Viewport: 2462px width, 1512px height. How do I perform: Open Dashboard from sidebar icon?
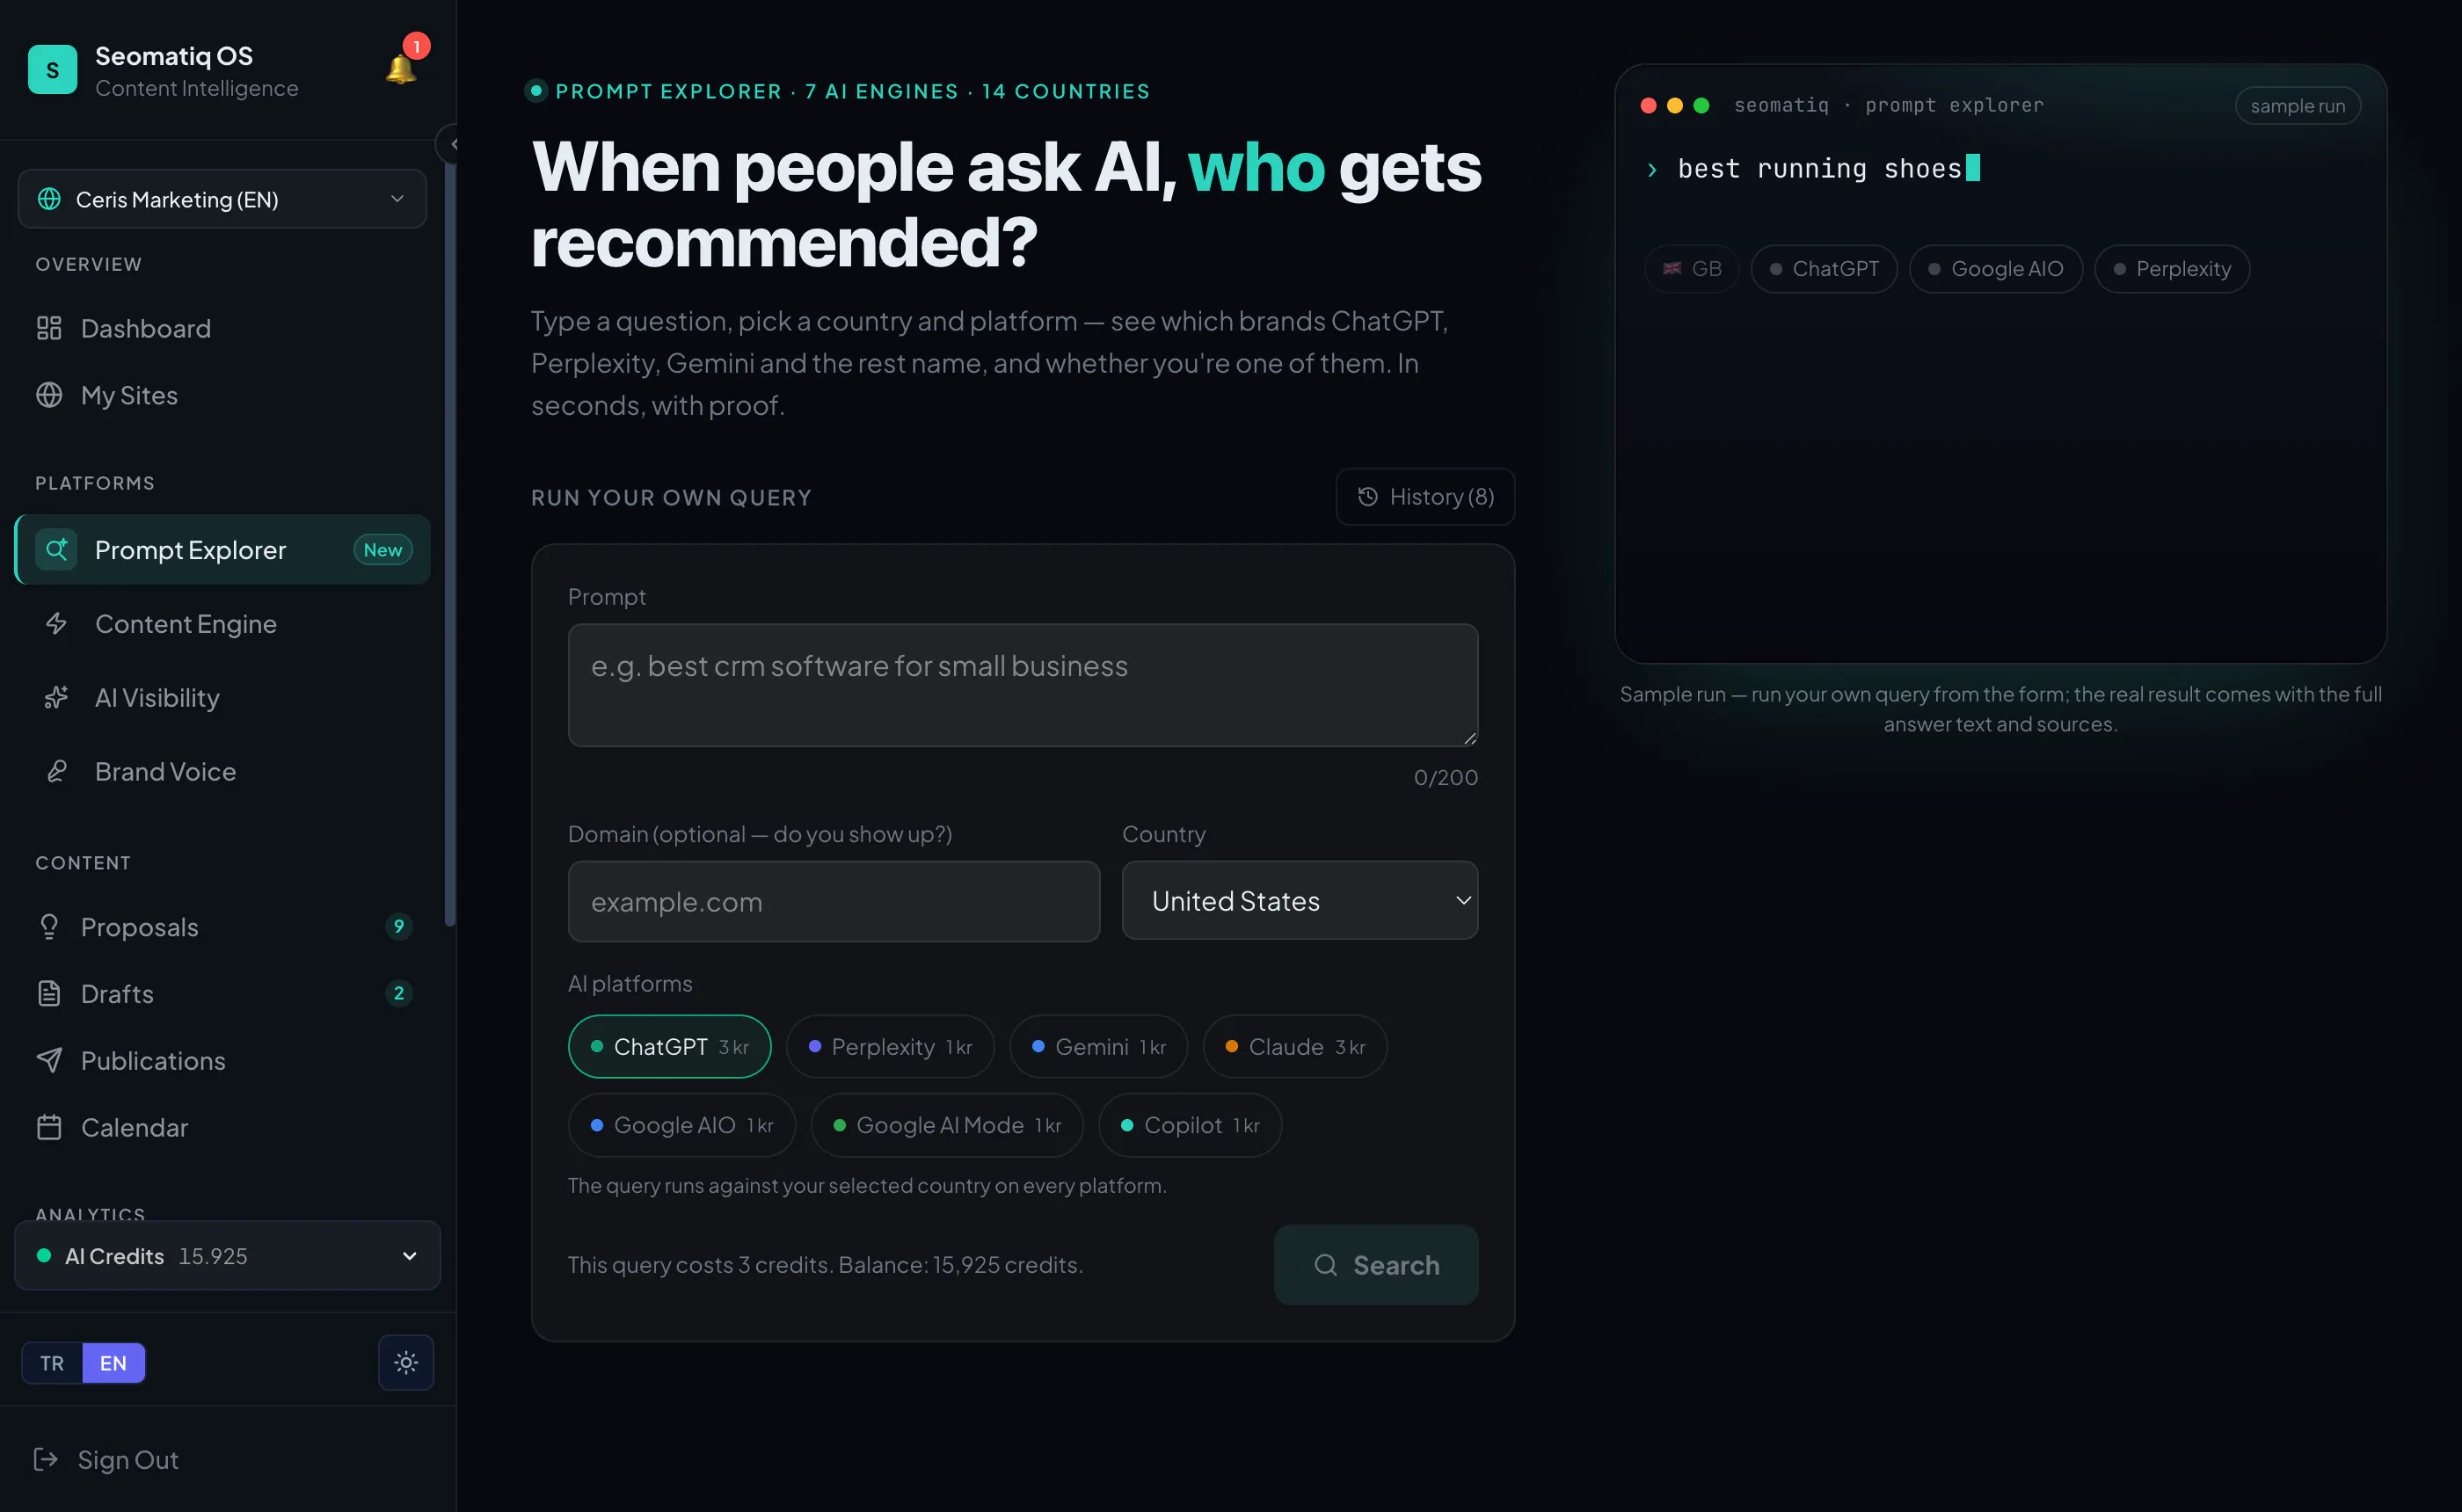[49, 328]
